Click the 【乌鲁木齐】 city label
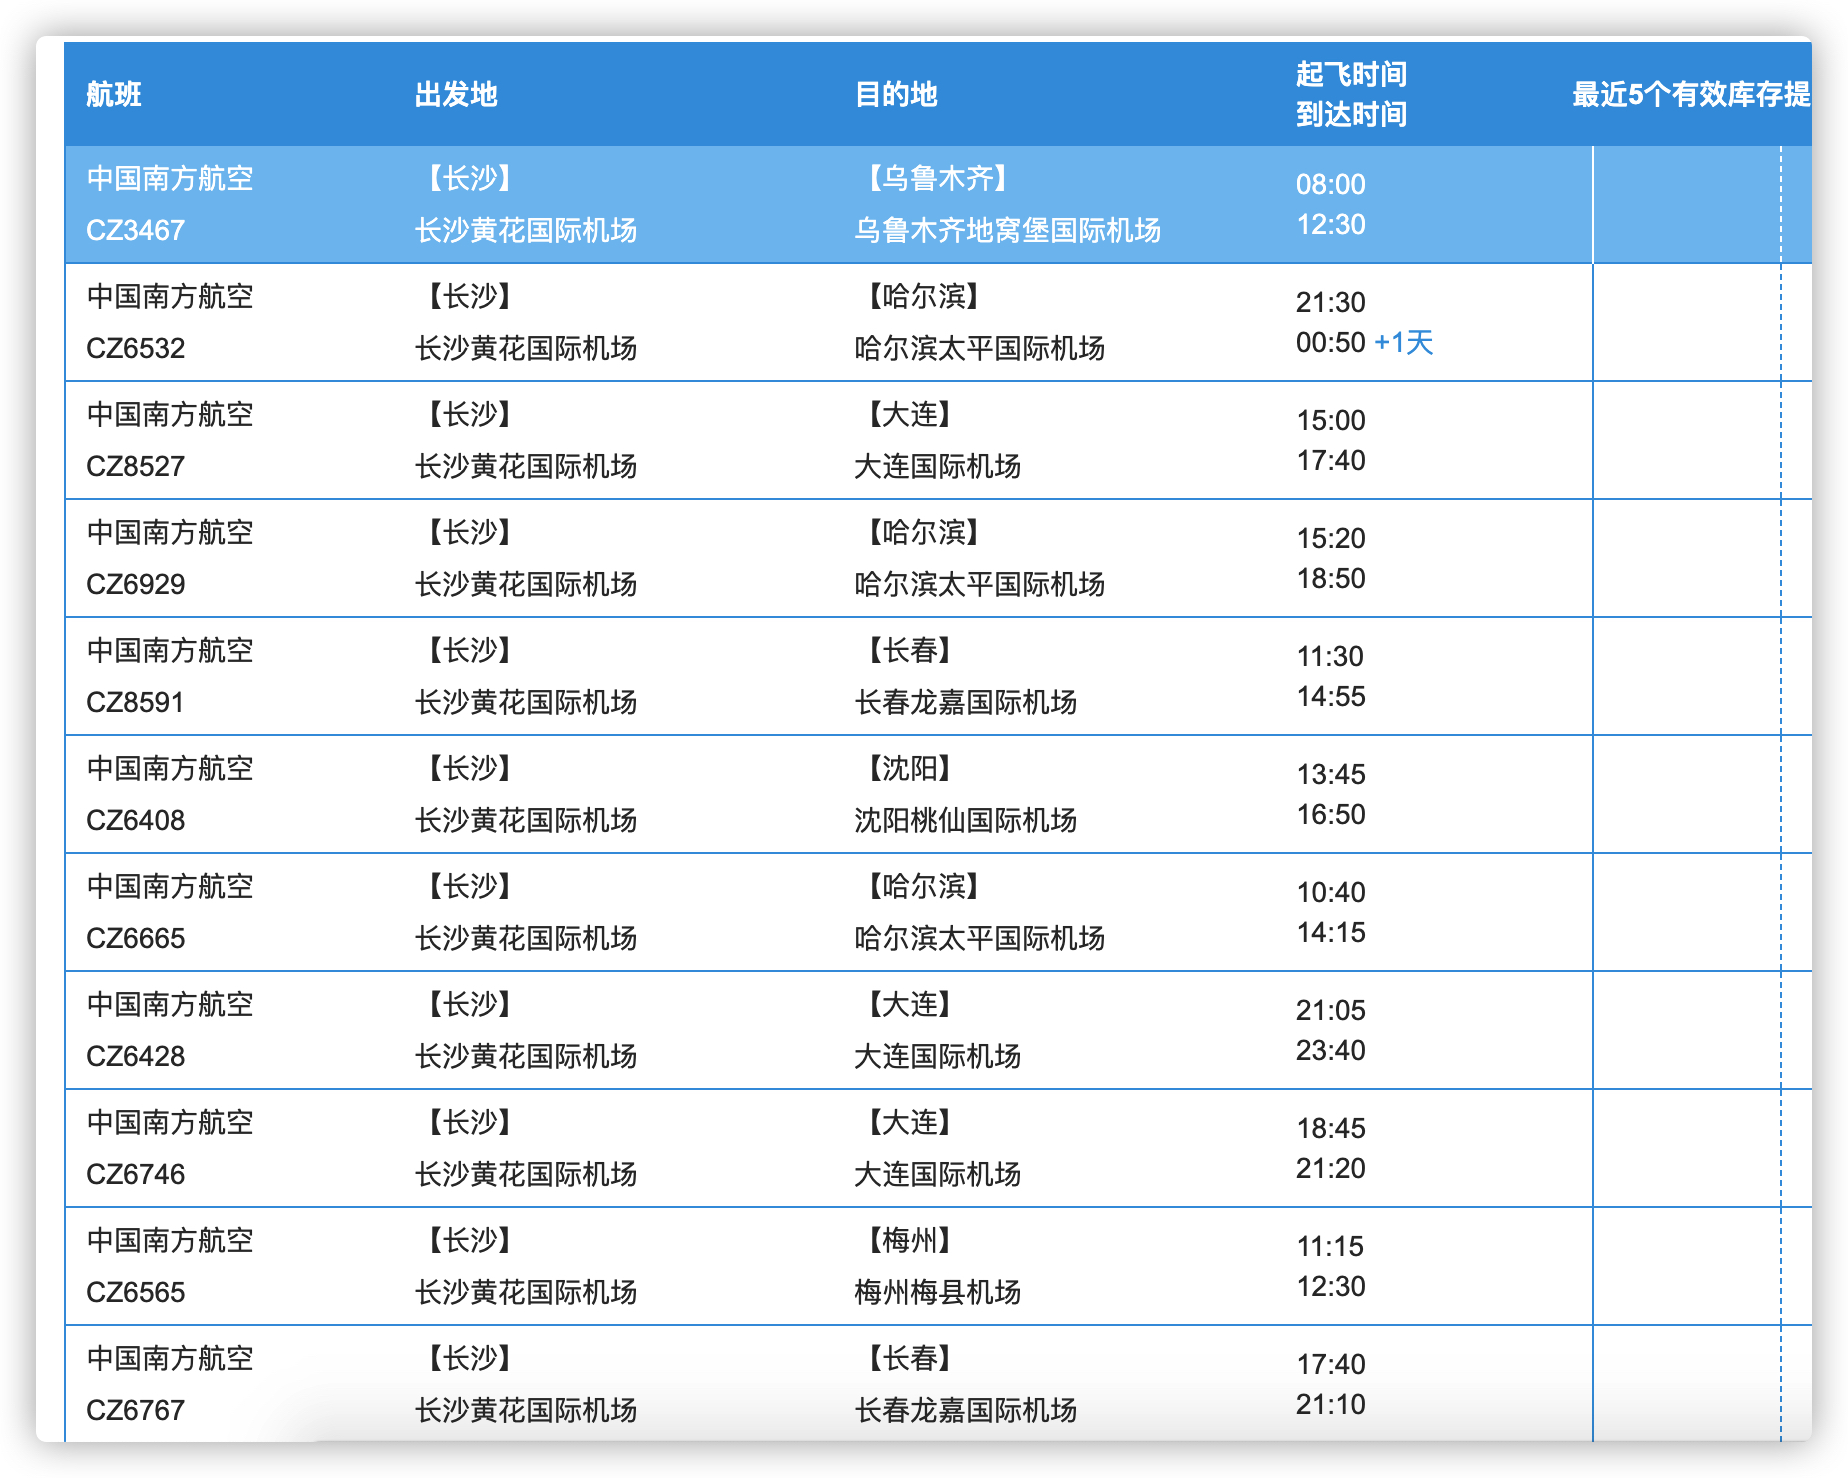Image resolution: width=1848 pixels, height=1478 pixels. tap(938, 178)
